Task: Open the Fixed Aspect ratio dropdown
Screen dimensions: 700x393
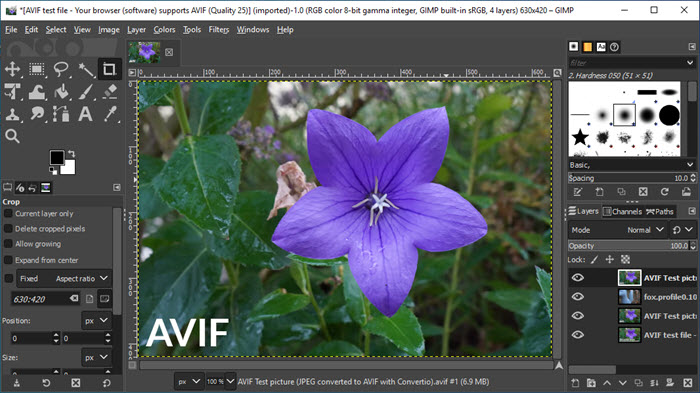Action: [64, 278]
